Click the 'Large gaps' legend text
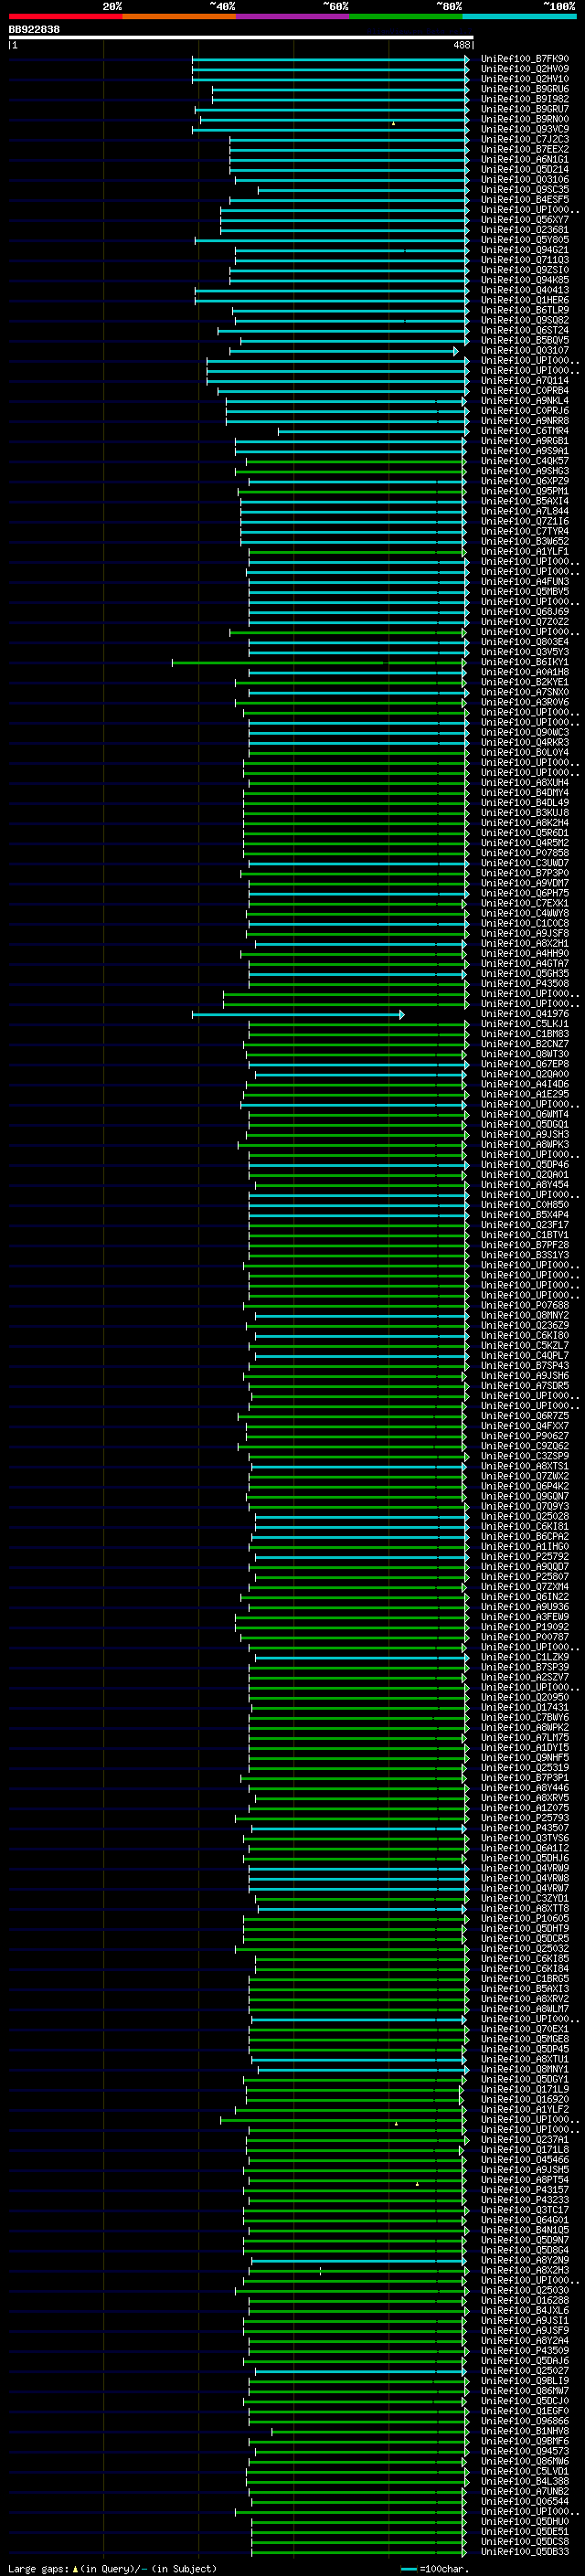This screenshot has height=2576, width=585. 38,2568
